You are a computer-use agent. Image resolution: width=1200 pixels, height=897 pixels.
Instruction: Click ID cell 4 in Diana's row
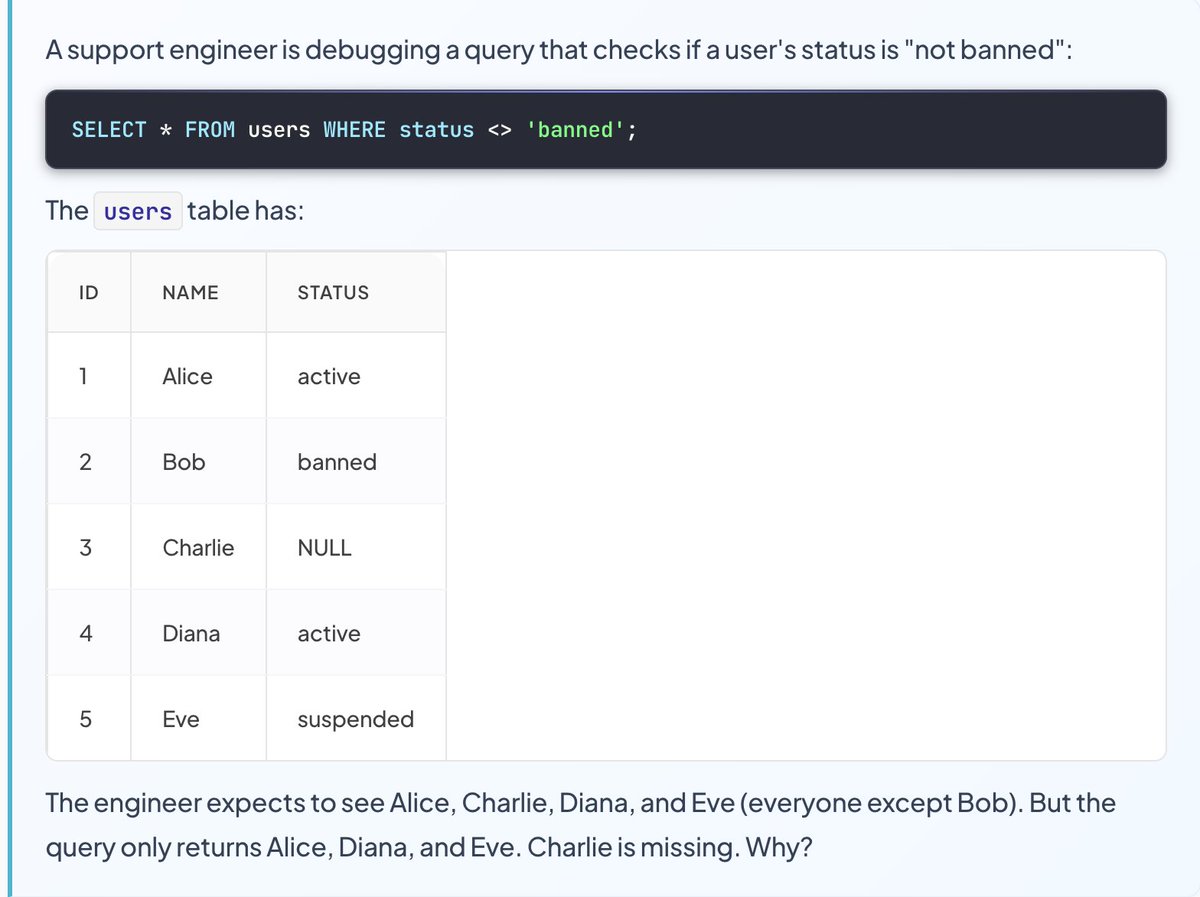tap(89, 634)
